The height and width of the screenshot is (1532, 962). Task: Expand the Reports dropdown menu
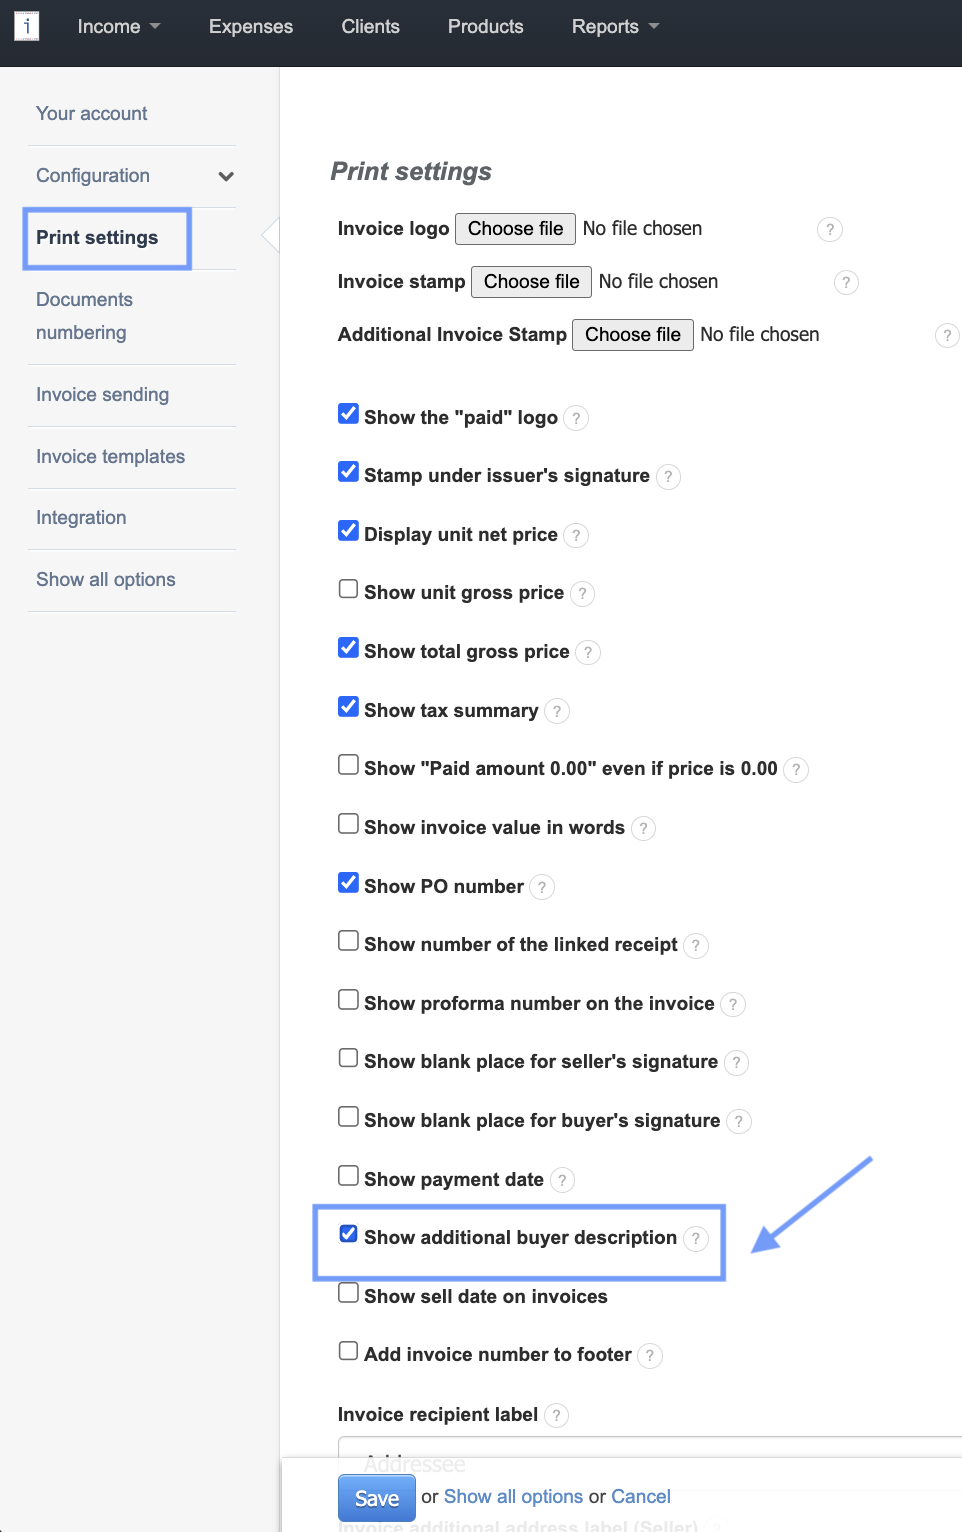pyautogui.click(x=615, y=27)
